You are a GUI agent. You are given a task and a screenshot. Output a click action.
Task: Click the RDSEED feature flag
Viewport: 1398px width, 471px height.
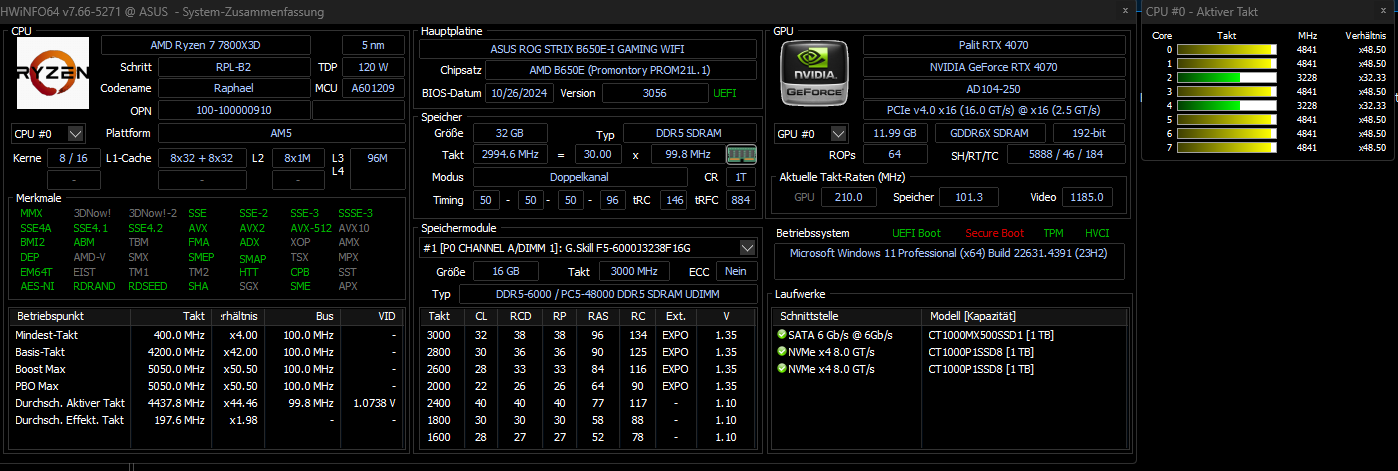click(x=149, y=286)
